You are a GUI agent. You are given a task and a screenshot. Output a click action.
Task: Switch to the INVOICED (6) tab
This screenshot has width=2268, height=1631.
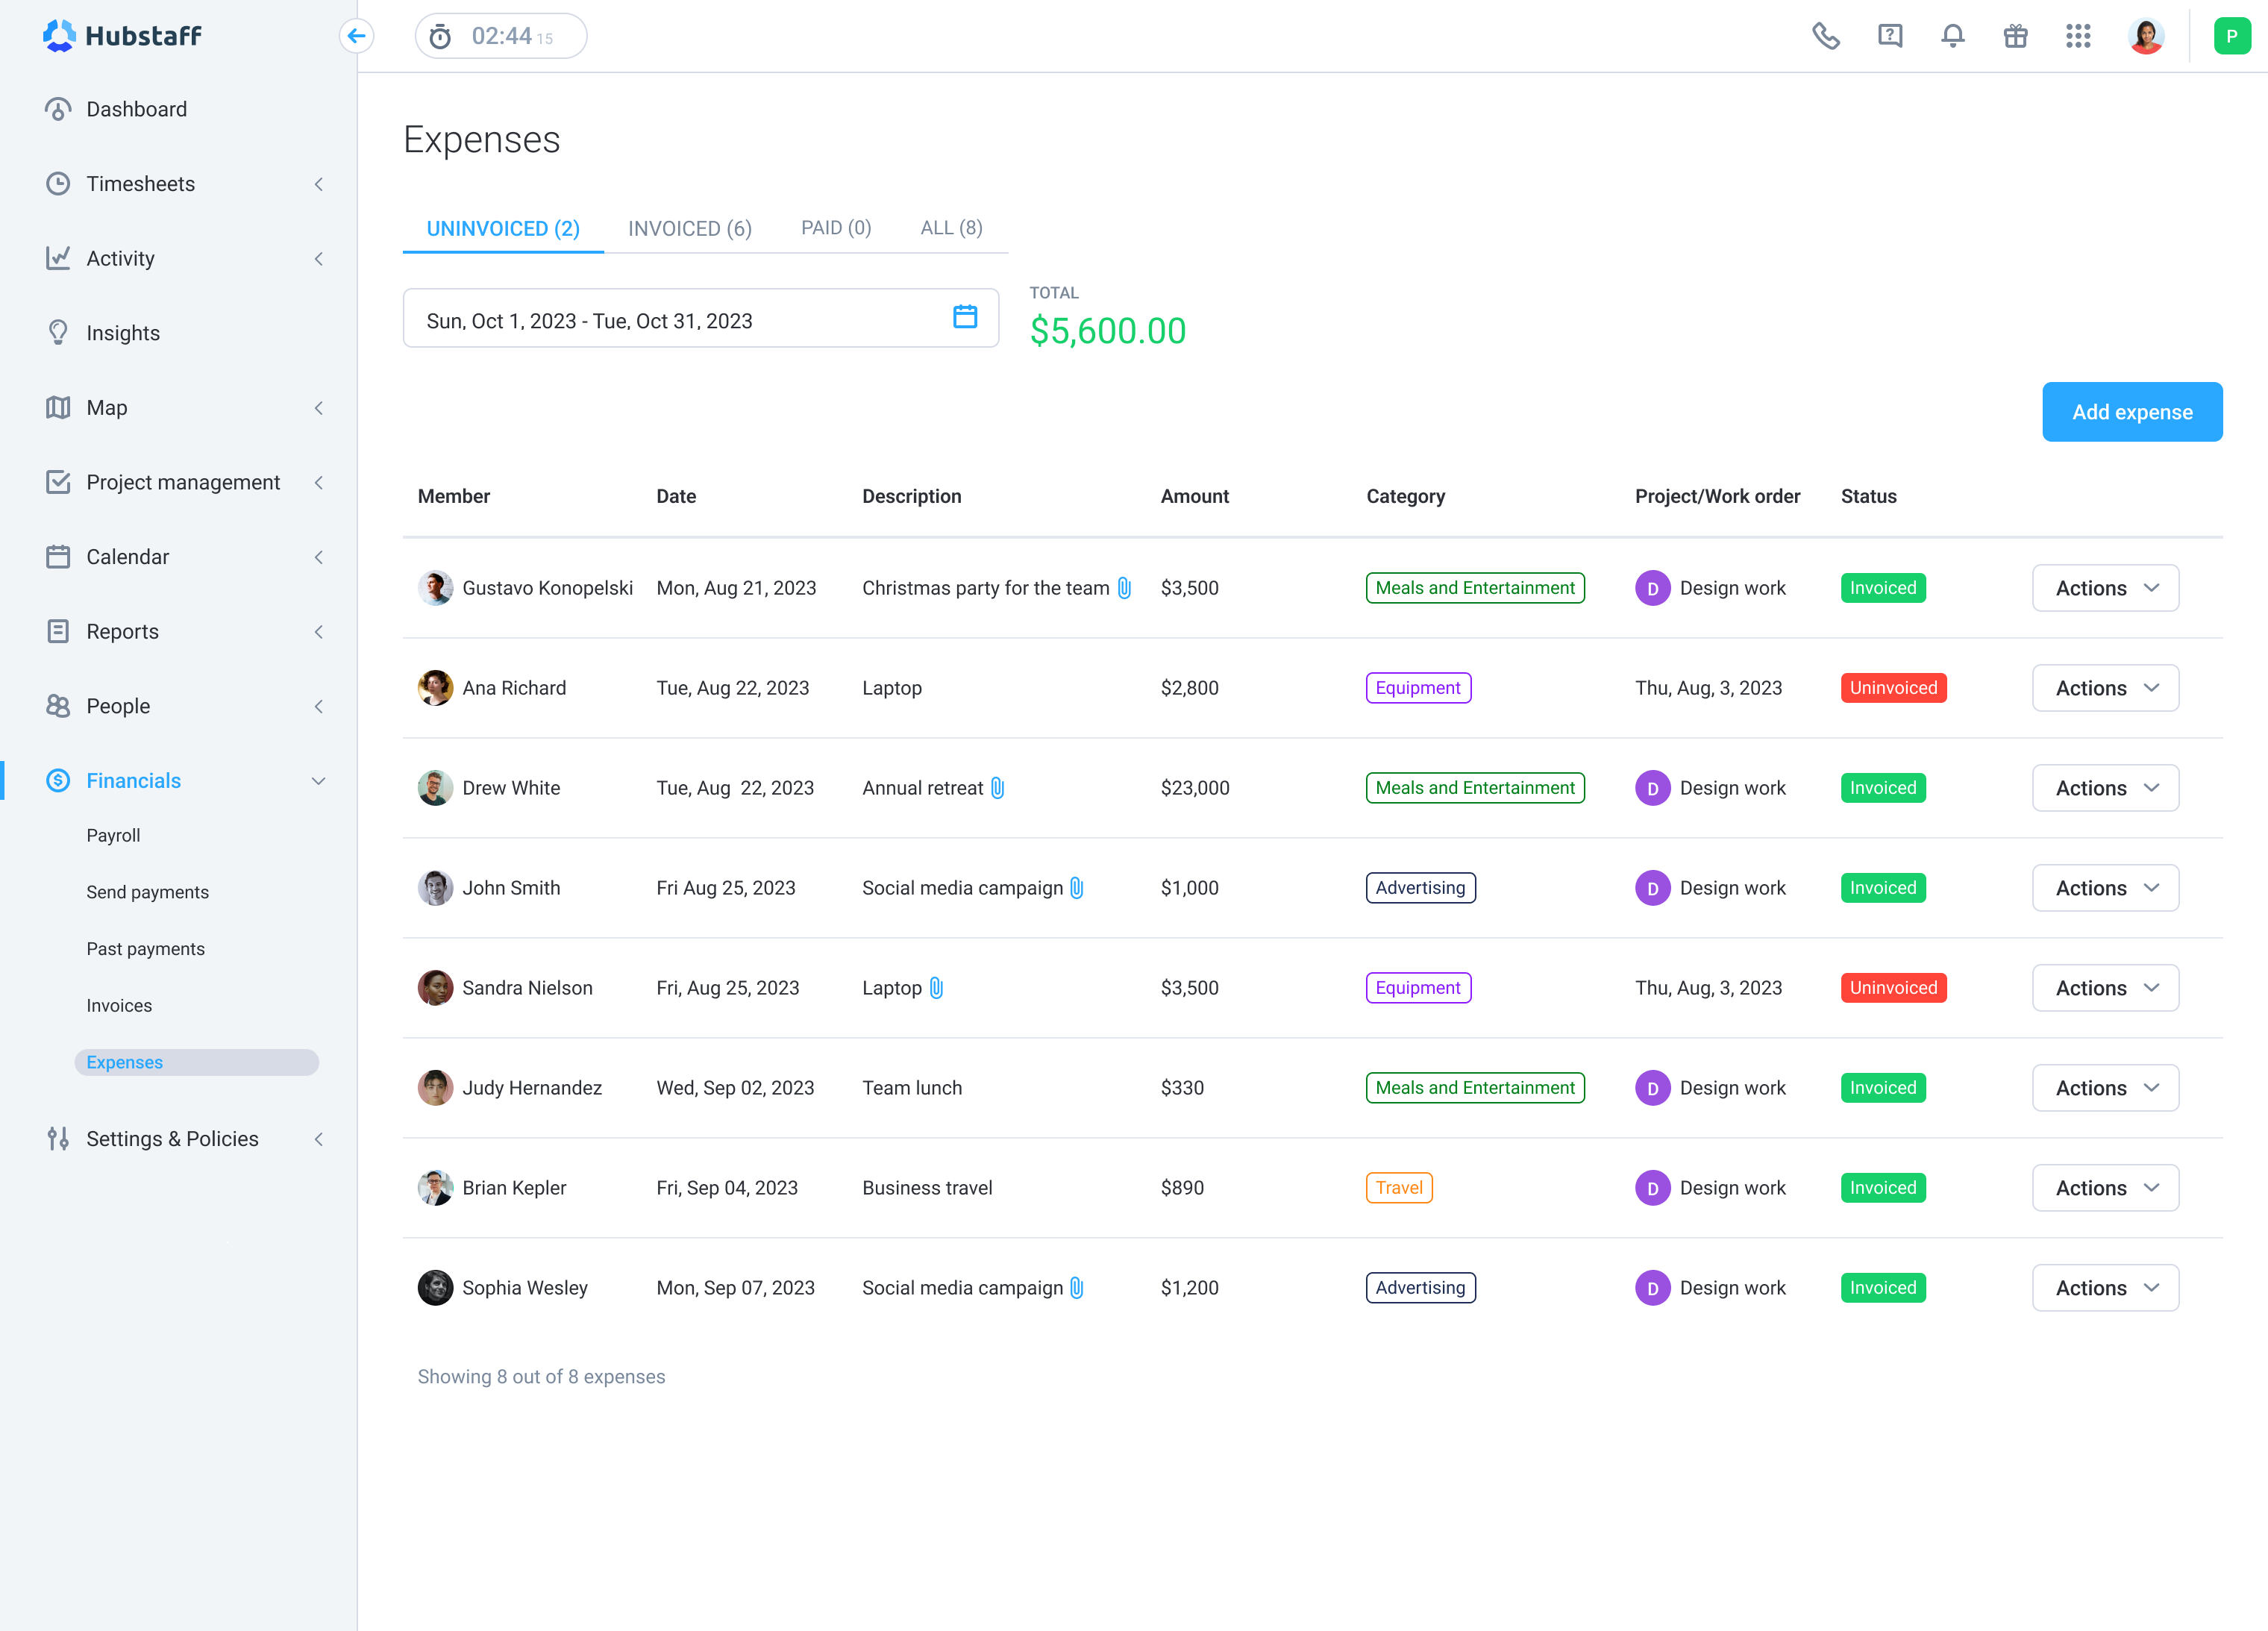[x=689, y=228]
